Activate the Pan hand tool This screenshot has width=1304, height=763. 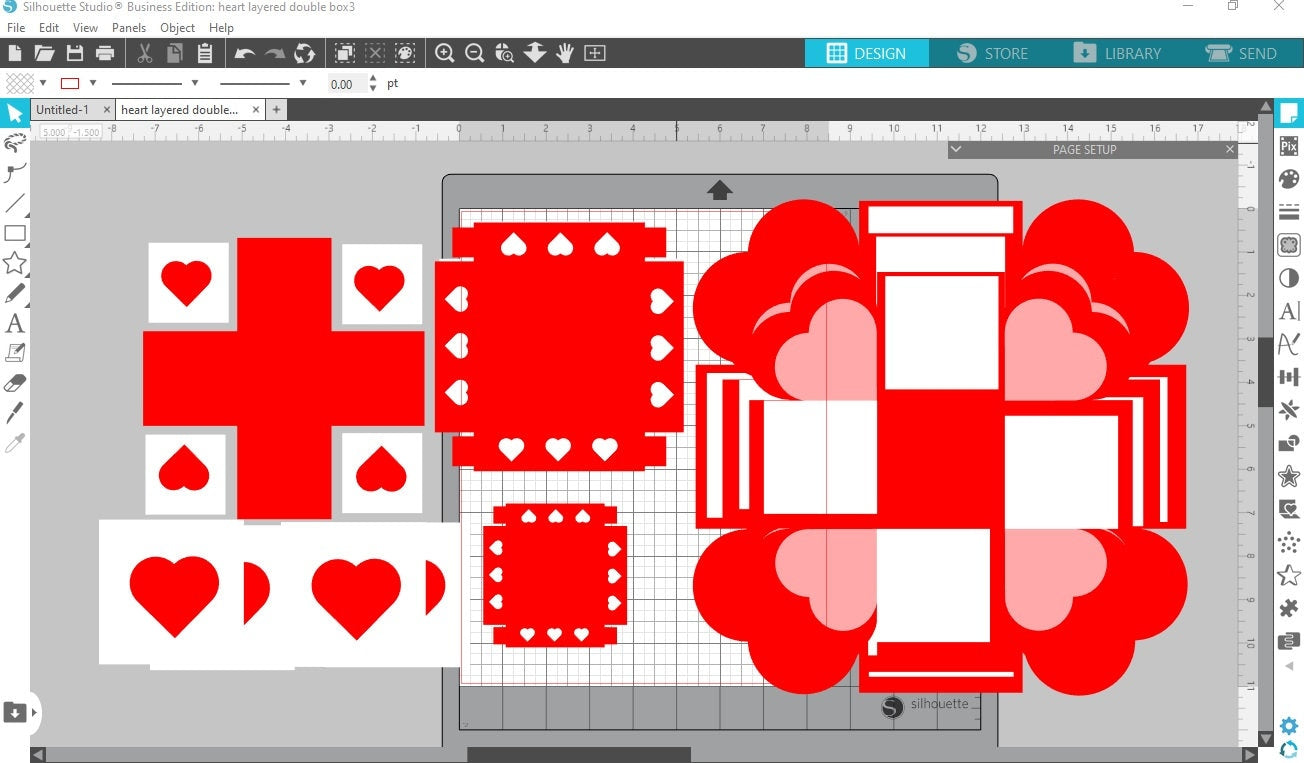tap(565, 53)
